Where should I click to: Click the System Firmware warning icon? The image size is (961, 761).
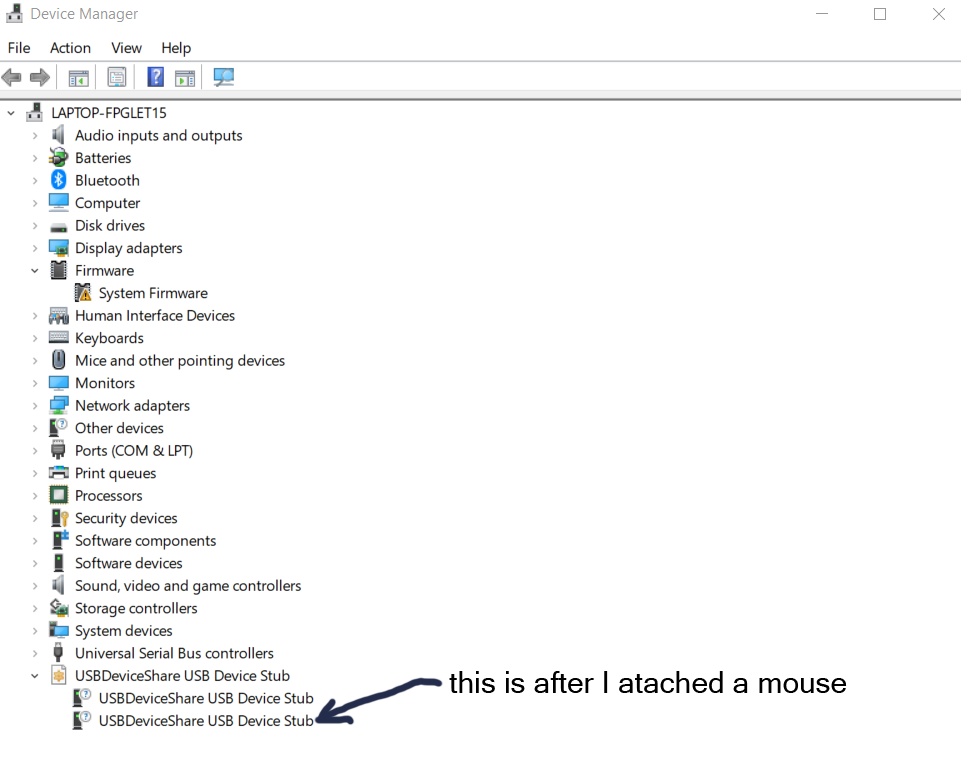click(83, 293)
